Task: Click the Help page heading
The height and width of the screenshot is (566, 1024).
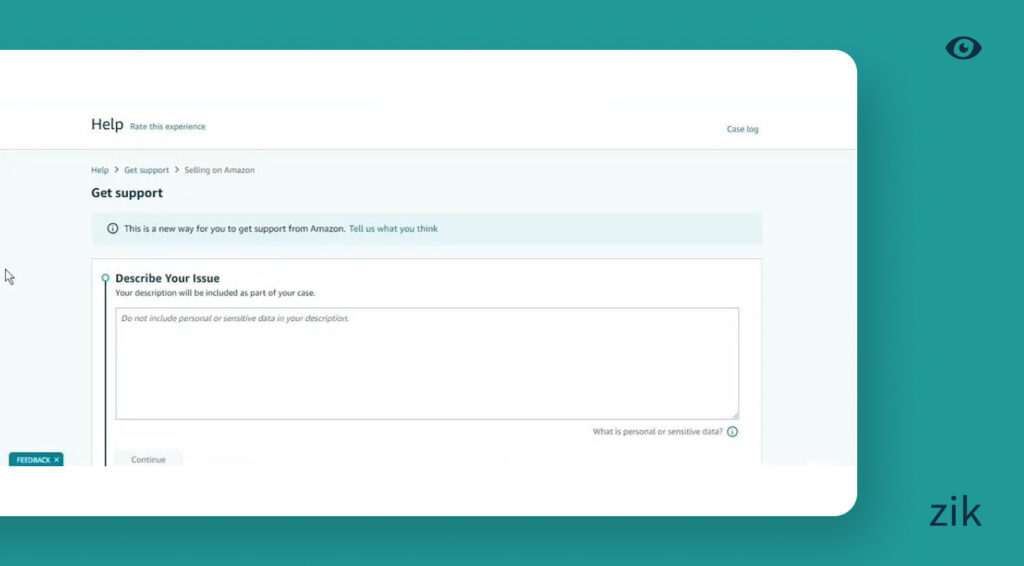Action: pos(107,125)
